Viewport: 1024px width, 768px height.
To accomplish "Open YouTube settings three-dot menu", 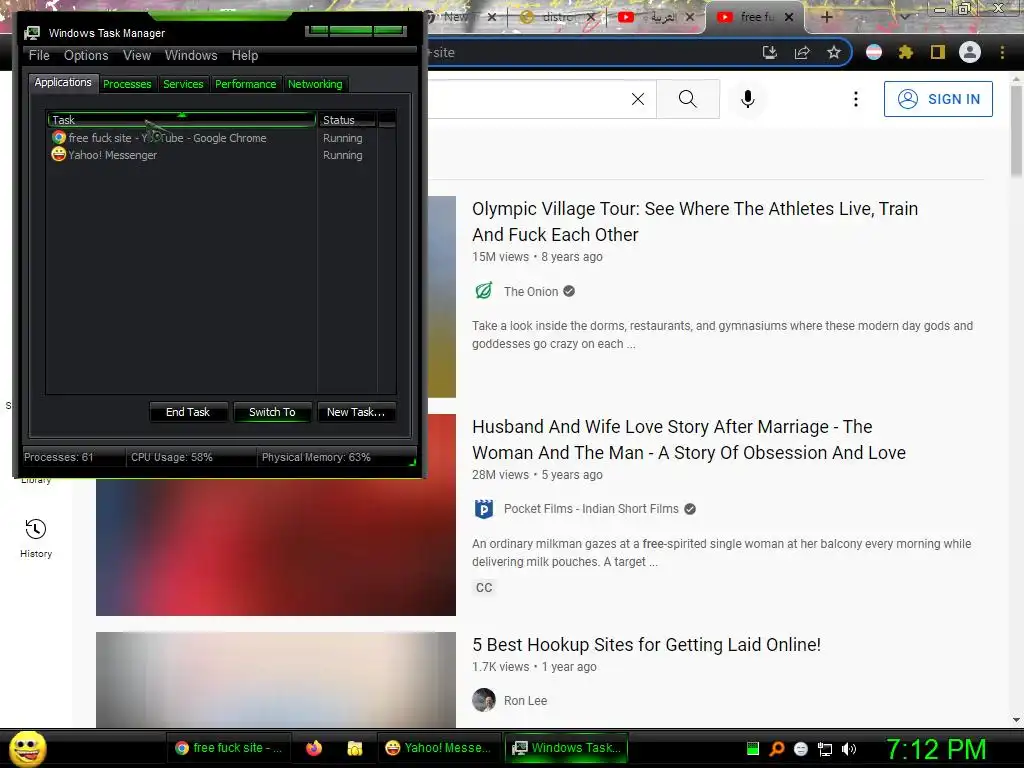I will pyautogui.click(x=856, y=99).
